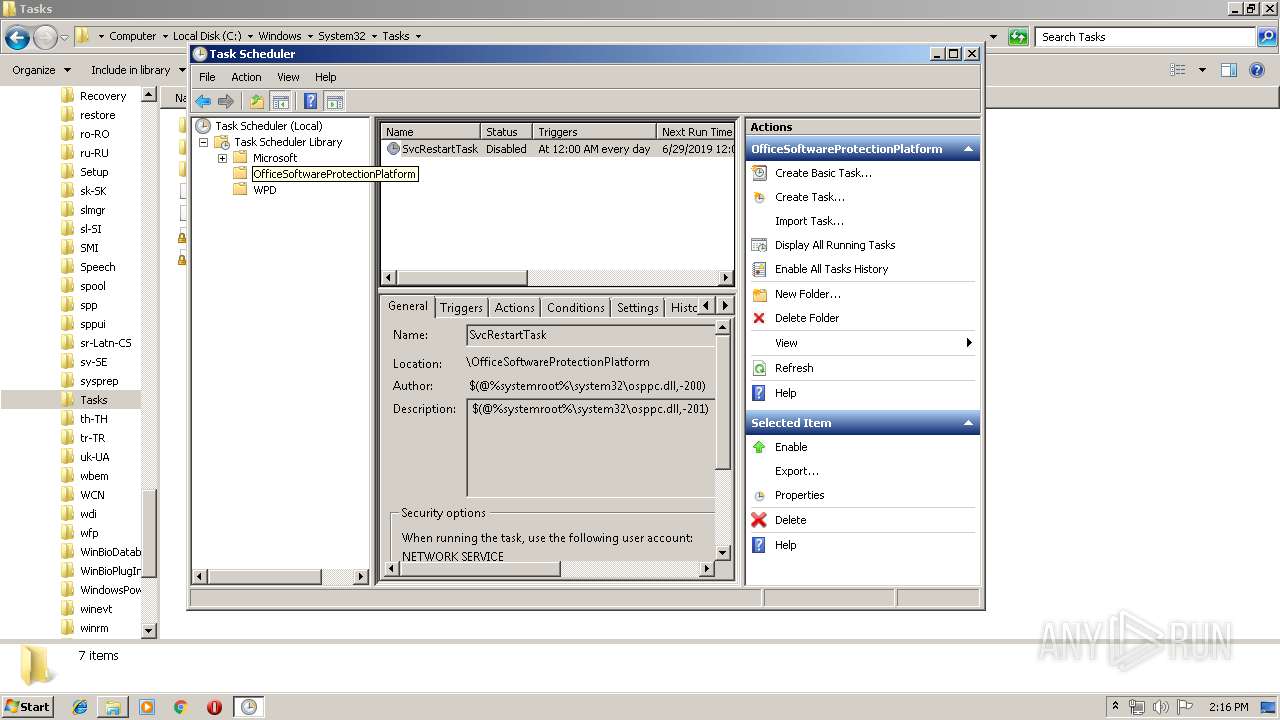Open the File menu
1280x720 pixels.
click(x=207, y=77)
